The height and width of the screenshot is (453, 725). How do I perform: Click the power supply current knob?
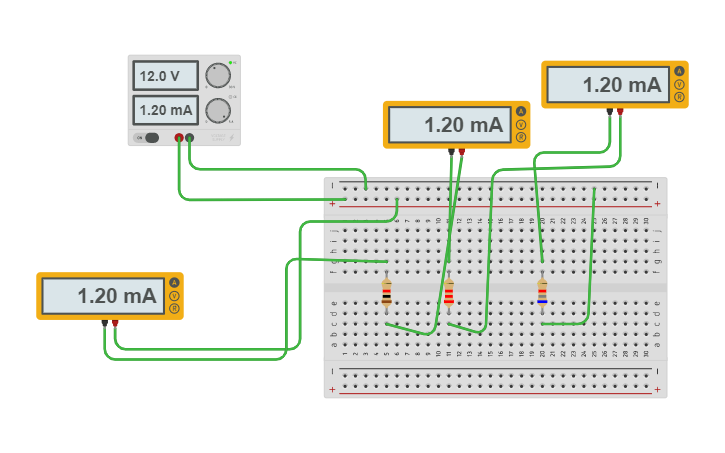pos(217,110)
